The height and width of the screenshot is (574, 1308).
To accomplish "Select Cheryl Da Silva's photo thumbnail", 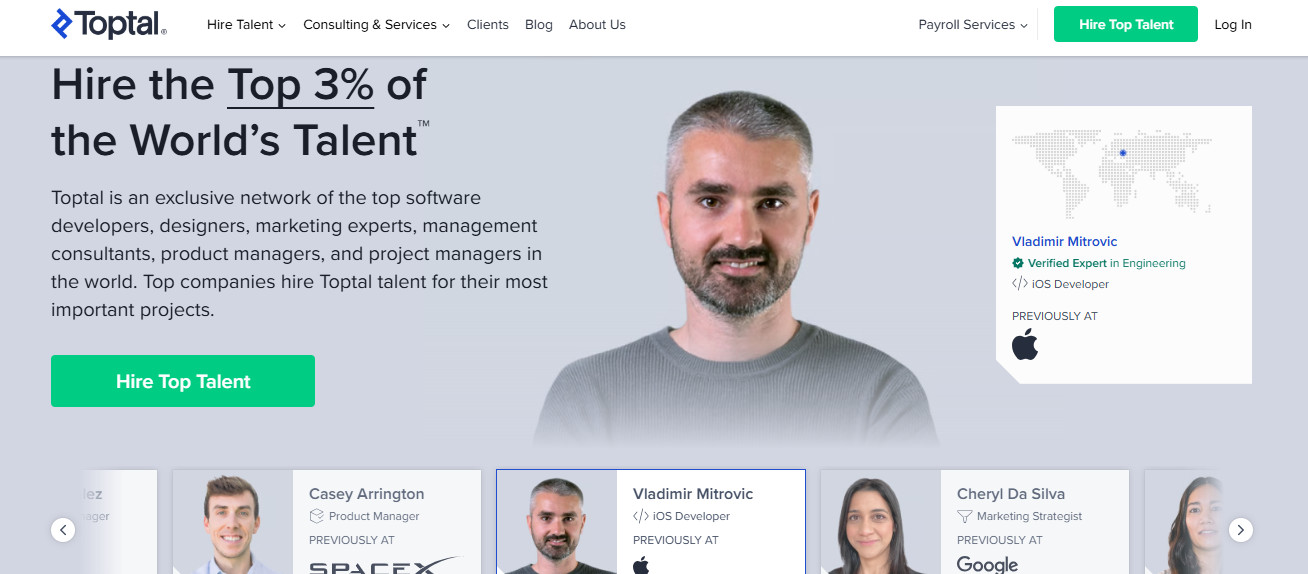I will click(x=881, y=522).
